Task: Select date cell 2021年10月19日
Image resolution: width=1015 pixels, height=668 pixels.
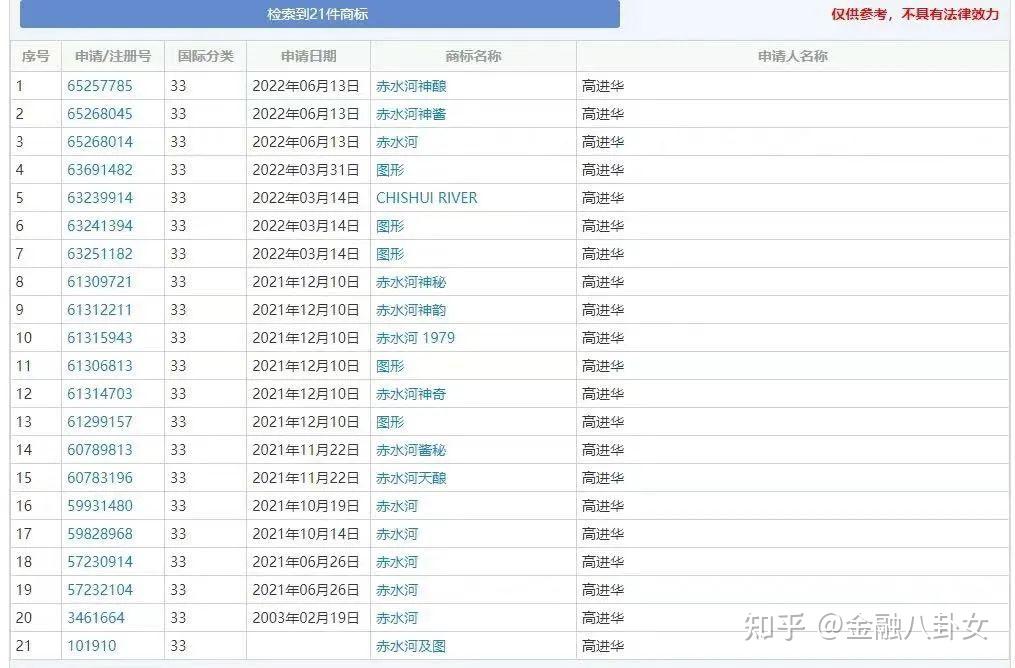Action: point(306,506)
